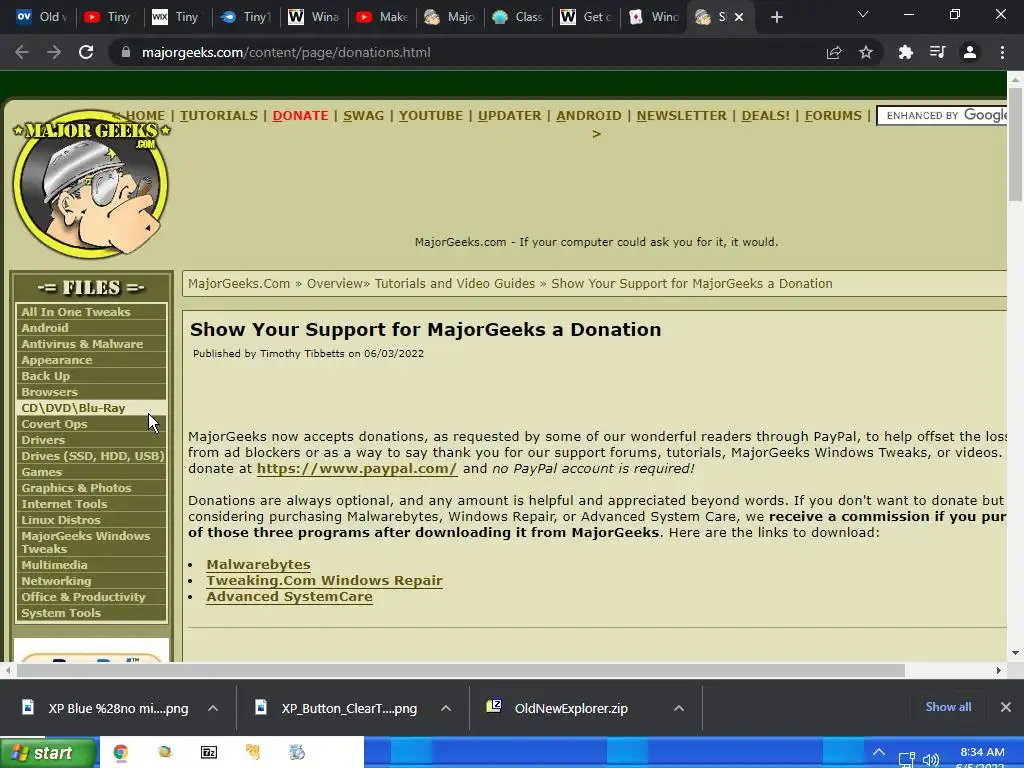Click Show all downloads
This screenshot has height=768, width=1024.
948,707
